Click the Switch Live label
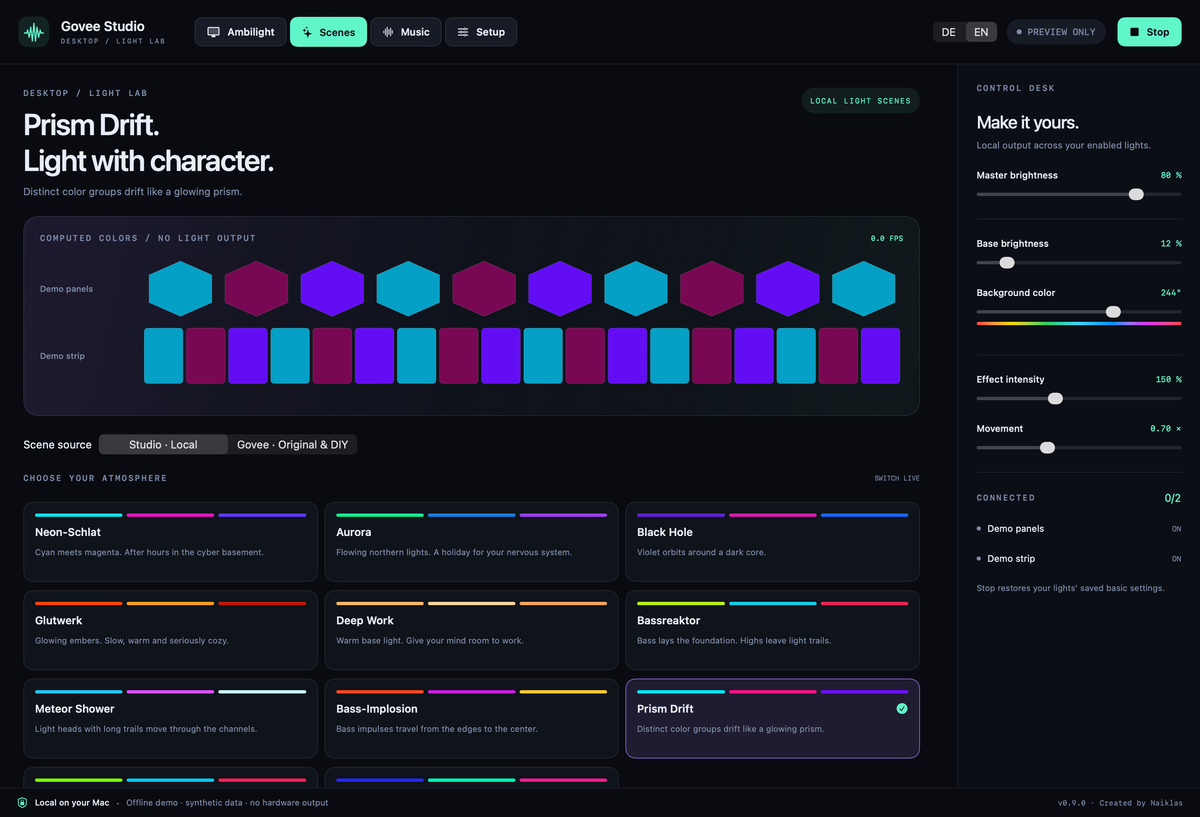Screen dimensions: 1200x817 pyautogui.click(x=897, y=478)
